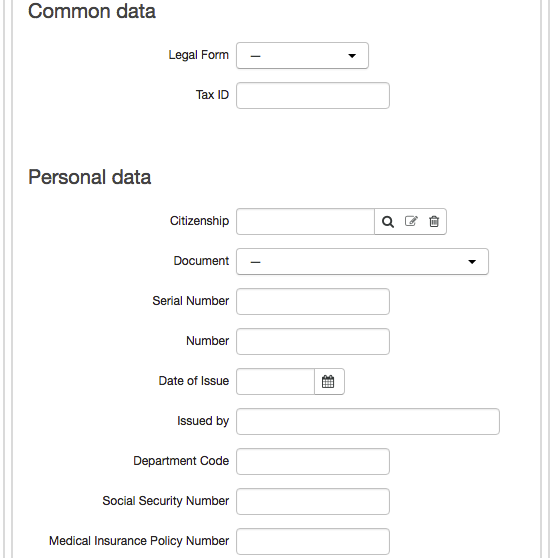Select the Serial Number input box
Viewport: 553px width, 558px height.
click(x=313, y=301)
